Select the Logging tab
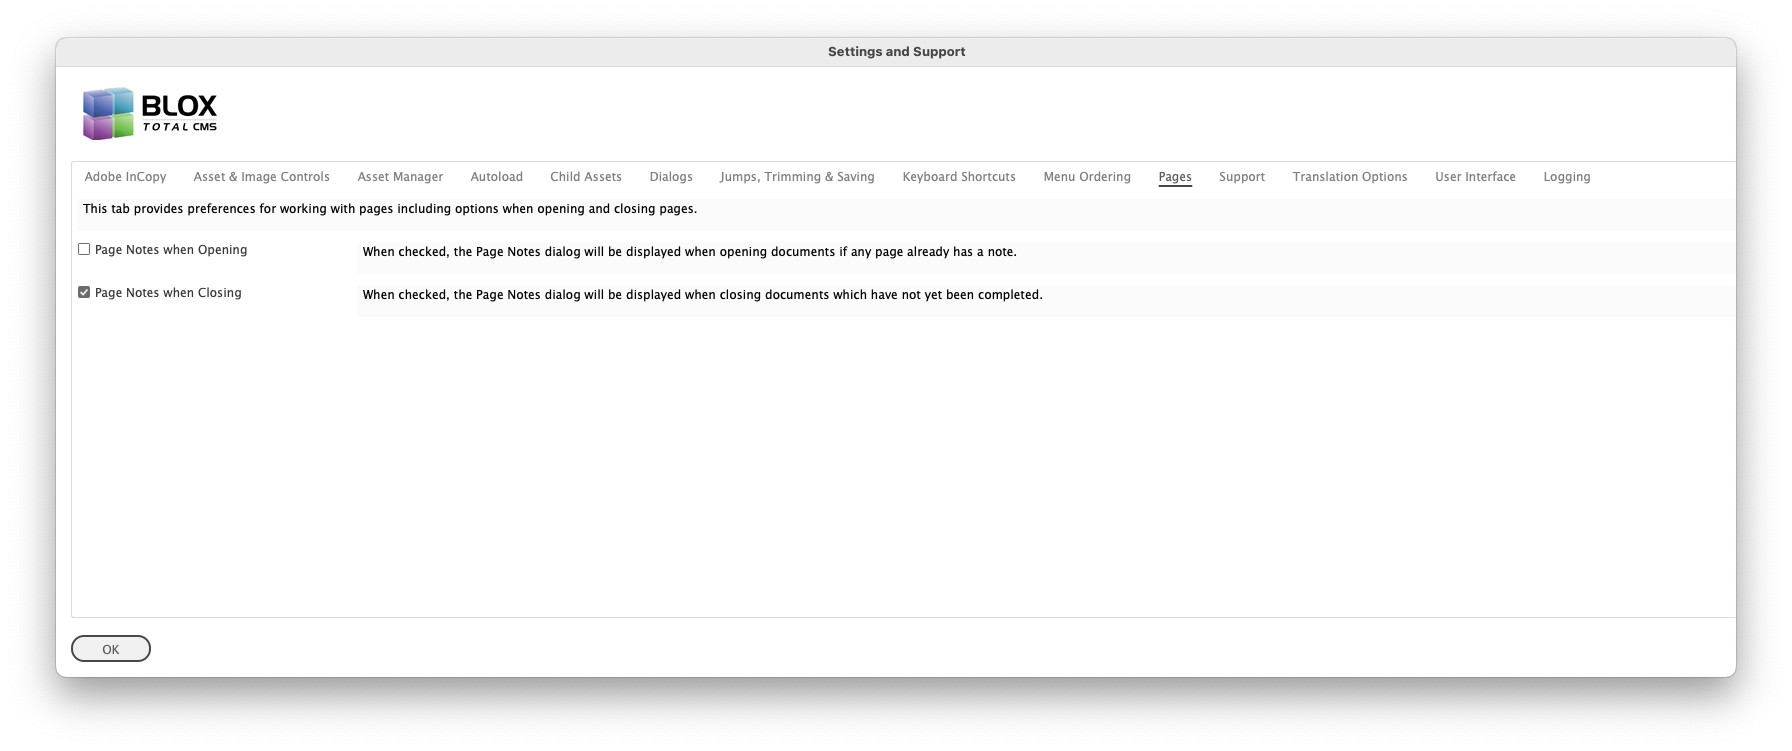 coord(1566,177)
